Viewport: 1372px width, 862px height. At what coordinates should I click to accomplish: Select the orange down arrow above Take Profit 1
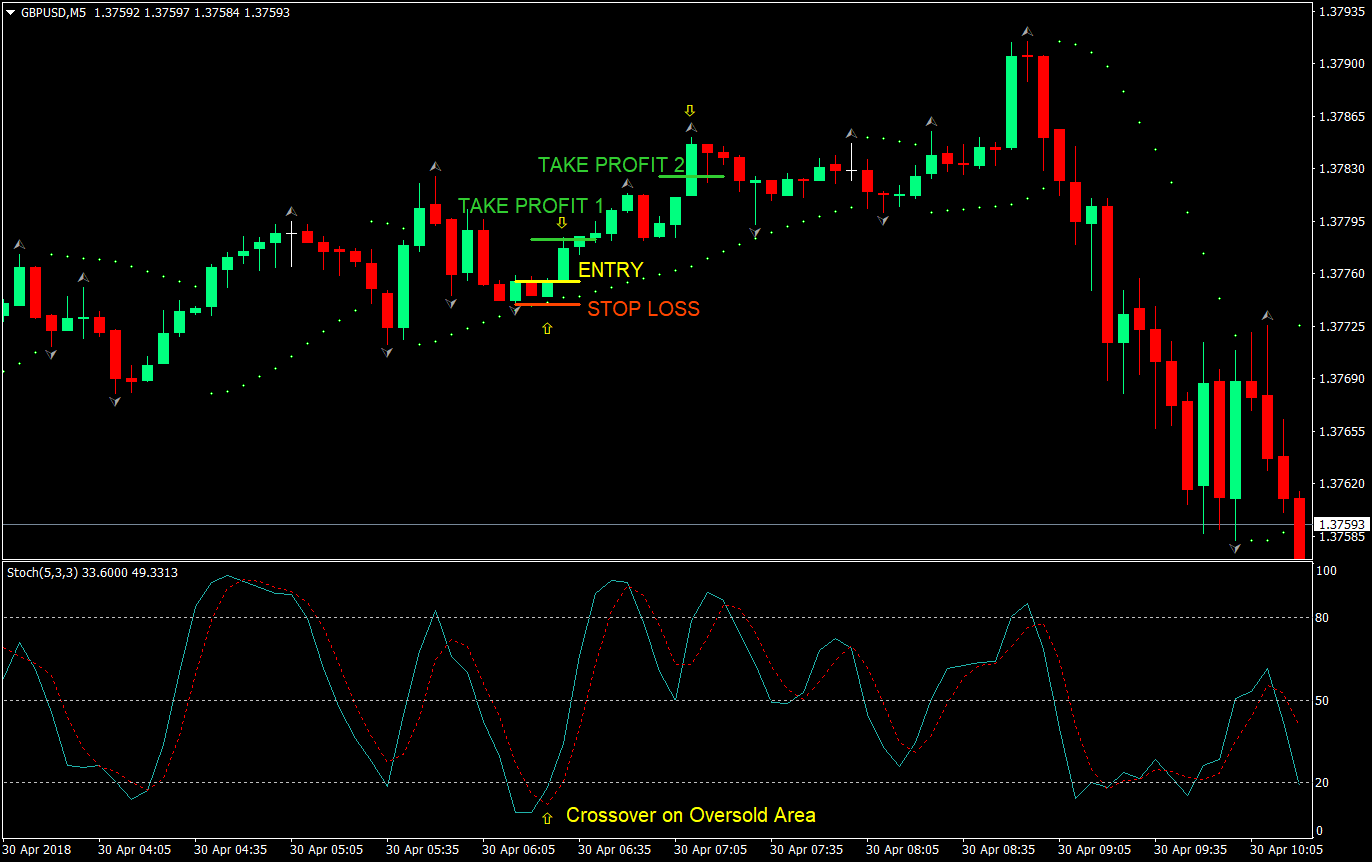point(562,222)
